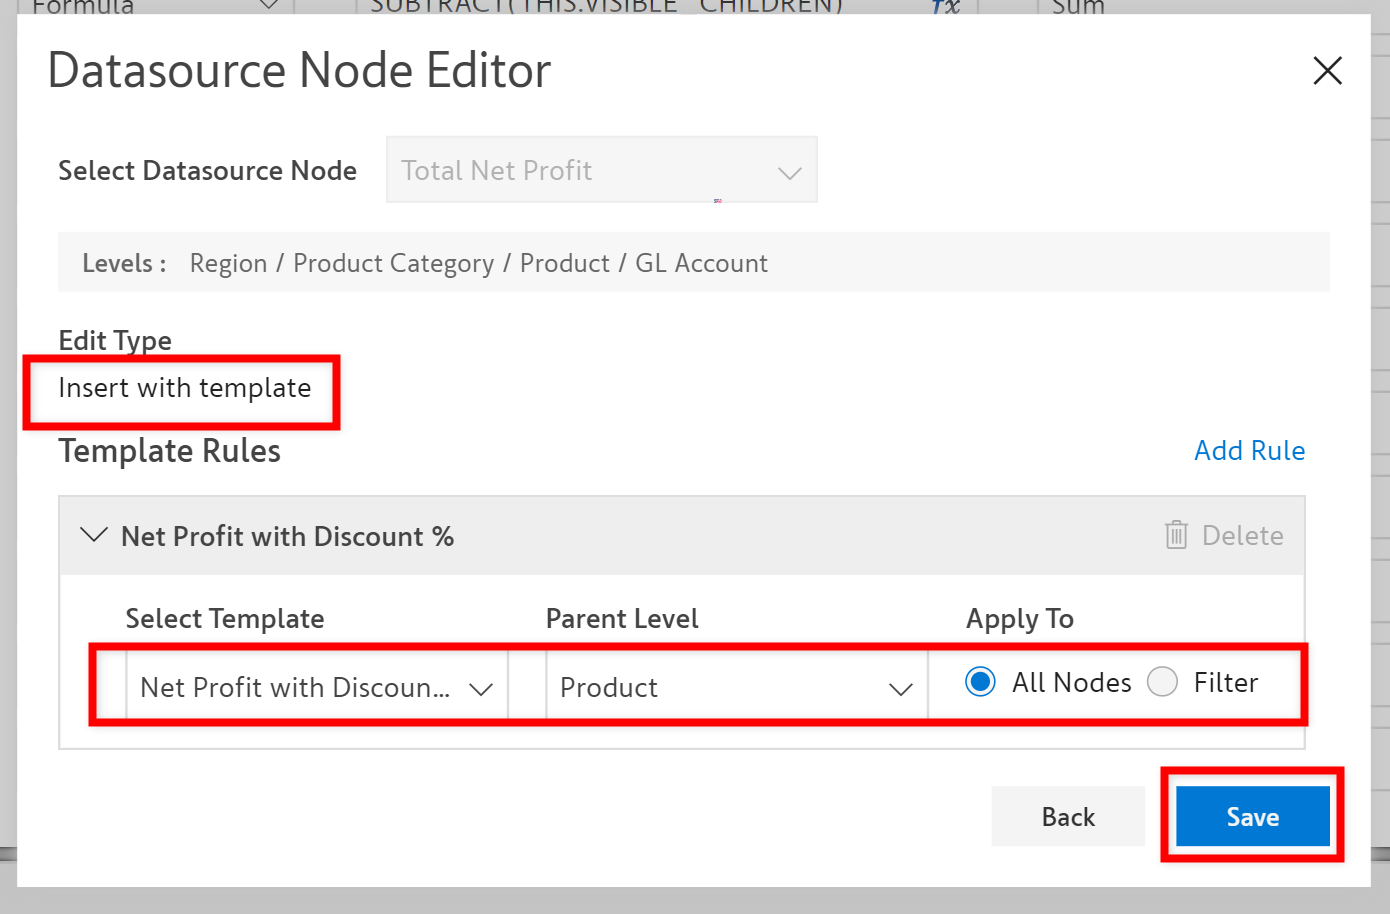Click the Sum field at top right
This screenshot has width=1390, height=914.
(x=1078, y=7)
